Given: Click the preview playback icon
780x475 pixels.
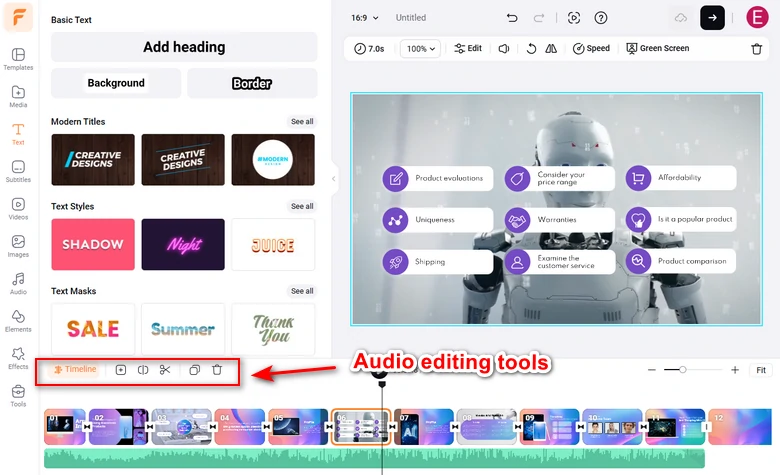Looking at the screenshot, I should pos(574,18).
